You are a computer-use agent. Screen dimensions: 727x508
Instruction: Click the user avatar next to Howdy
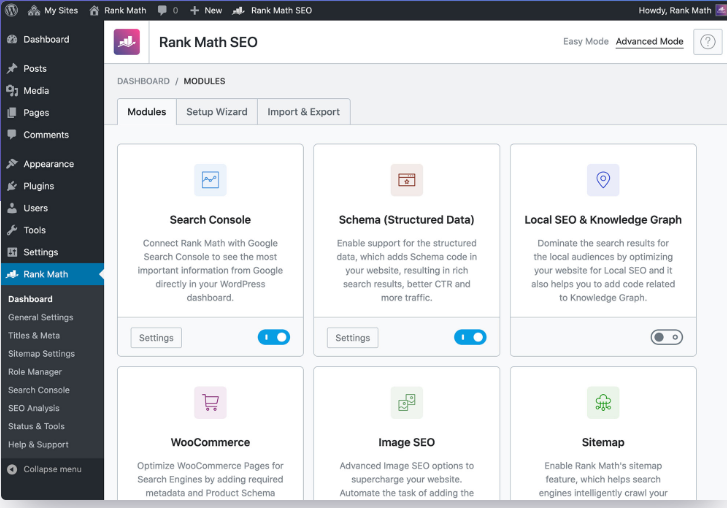(721, 10)
